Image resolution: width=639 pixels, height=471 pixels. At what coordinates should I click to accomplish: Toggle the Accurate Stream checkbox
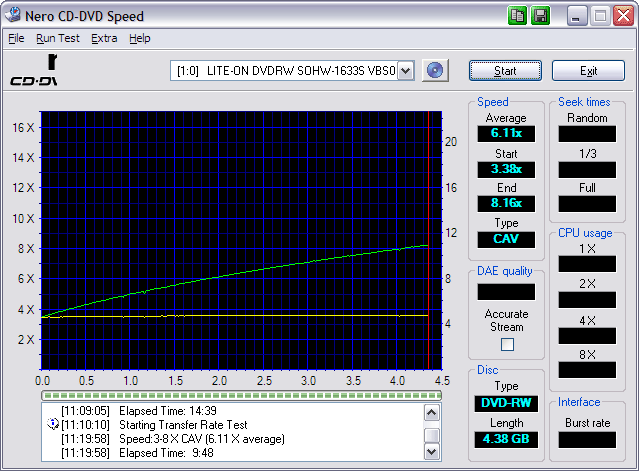507,344
